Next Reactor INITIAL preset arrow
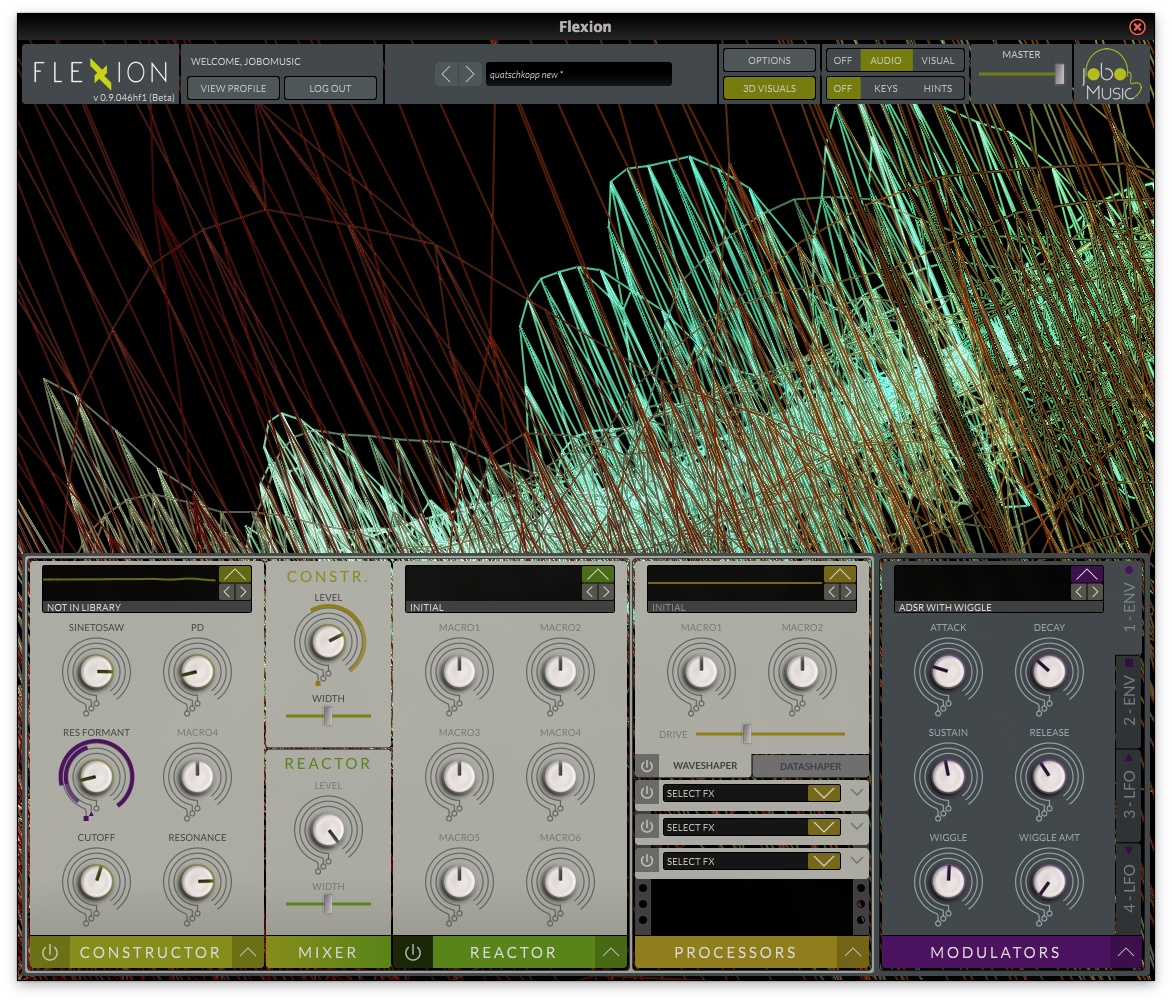The height and width of the screenshot is (1002, 1172). (x=606, y=592)
